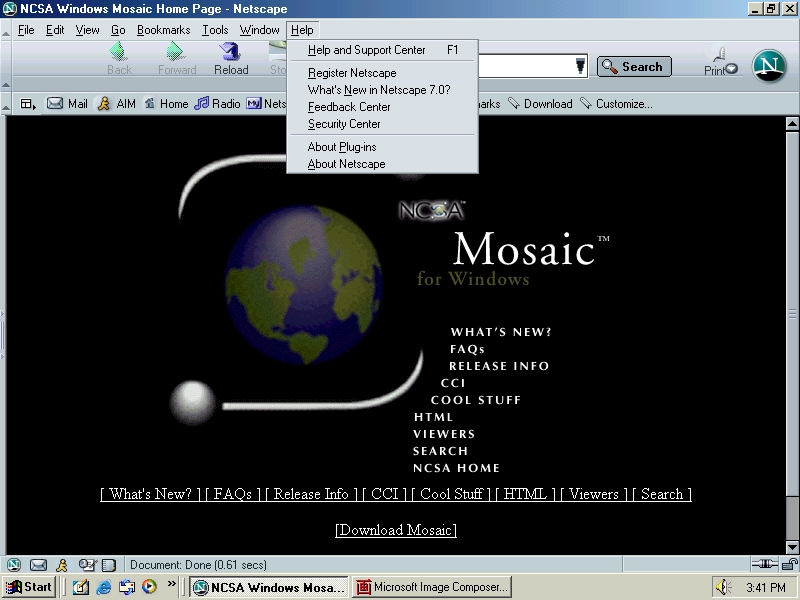Click the Search button beside URL bar

(x=634, y=67)
